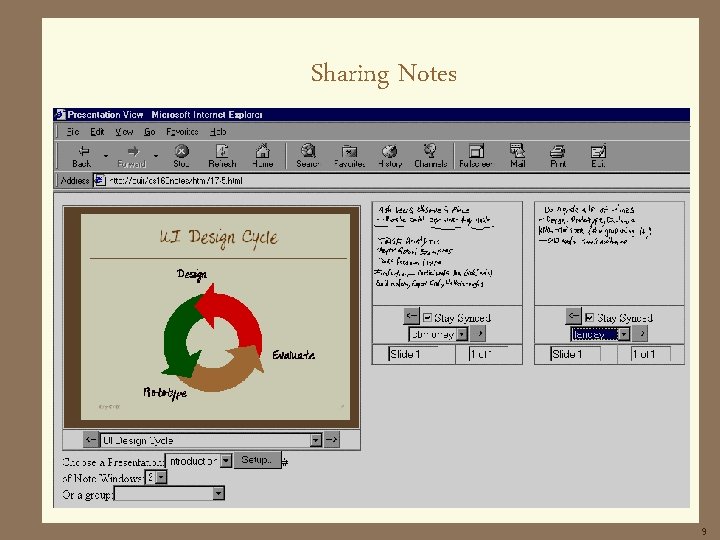Screen dimensions: 720x540
Task: Click the second handwritten notes panel
Action: click(609, 253)
